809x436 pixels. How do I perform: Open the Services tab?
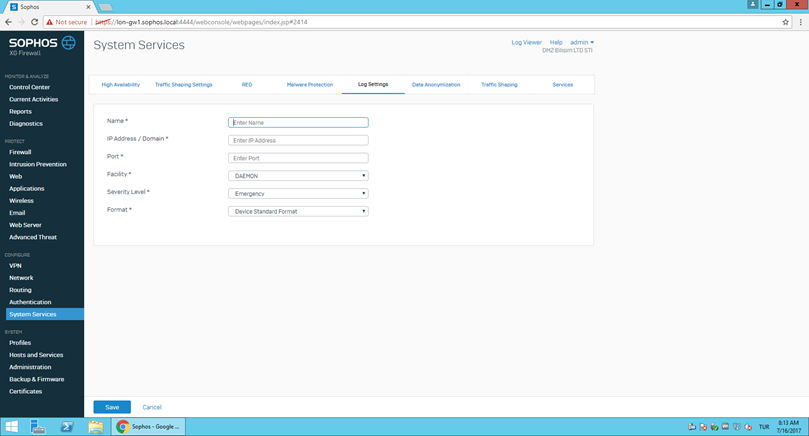tap(562, 85)
